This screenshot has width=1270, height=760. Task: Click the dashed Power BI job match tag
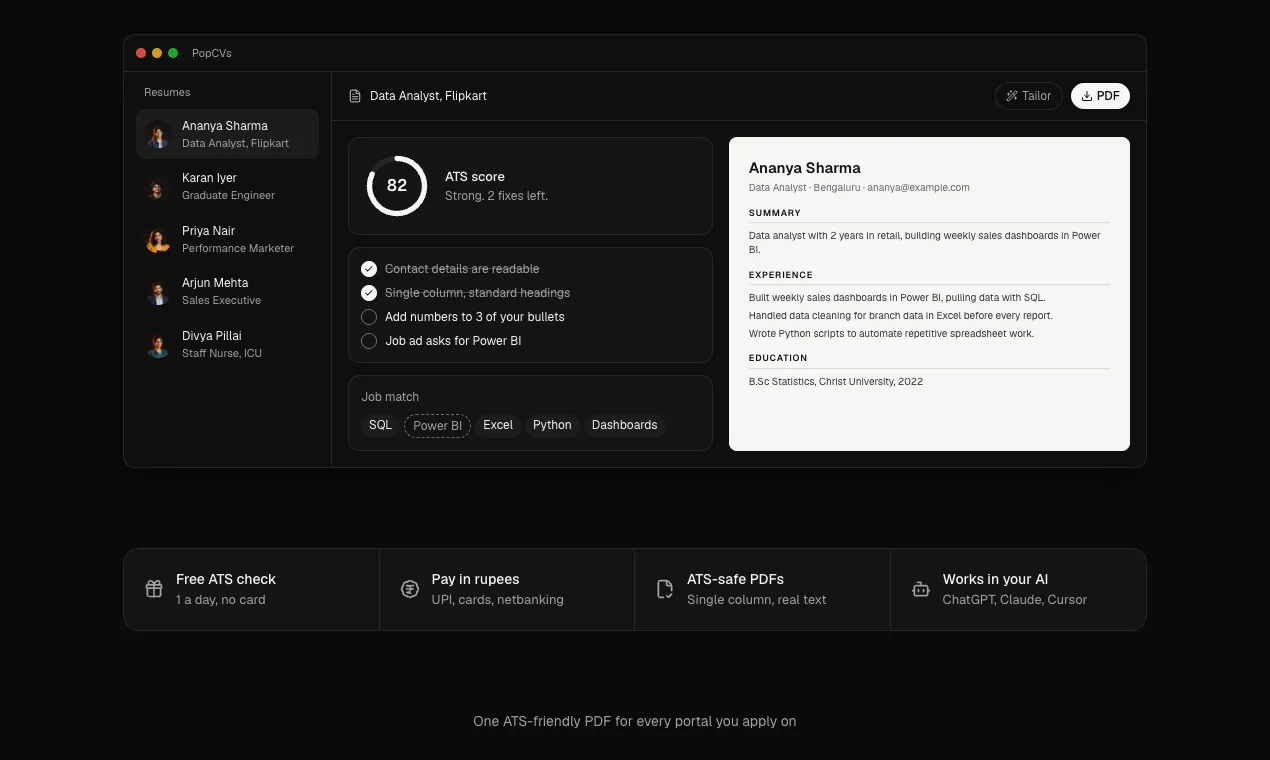(437, 425)
